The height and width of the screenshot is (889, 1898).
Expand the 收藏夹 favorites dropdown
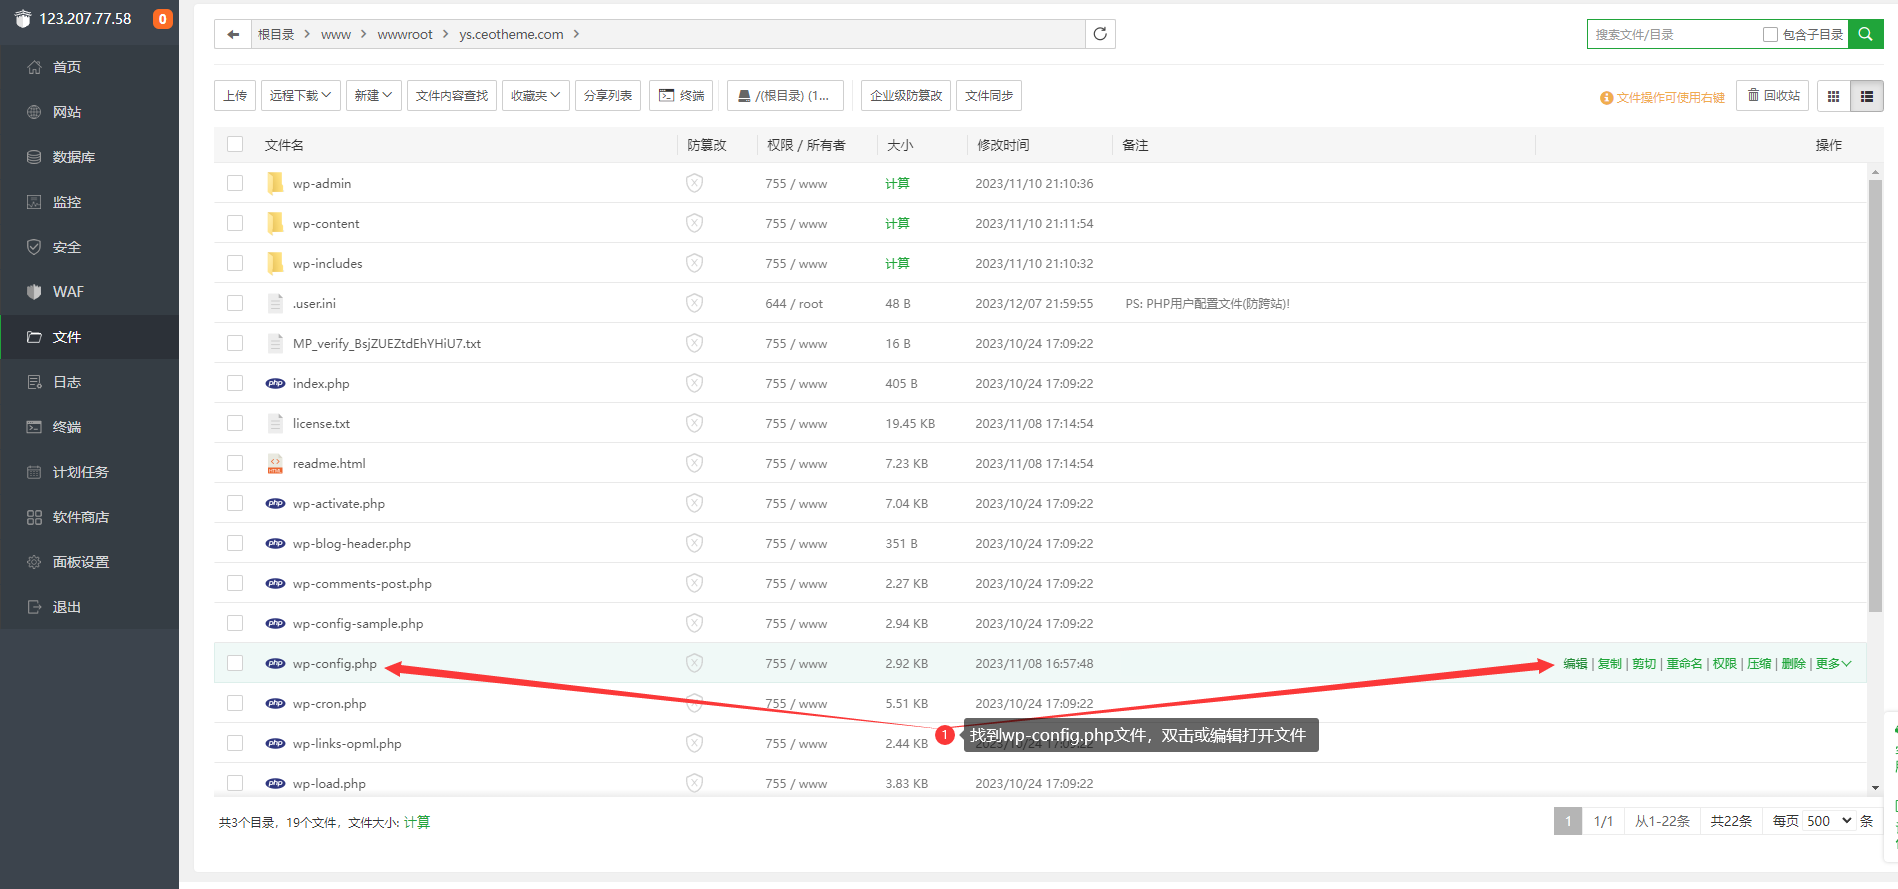click(x=535, y=96)
